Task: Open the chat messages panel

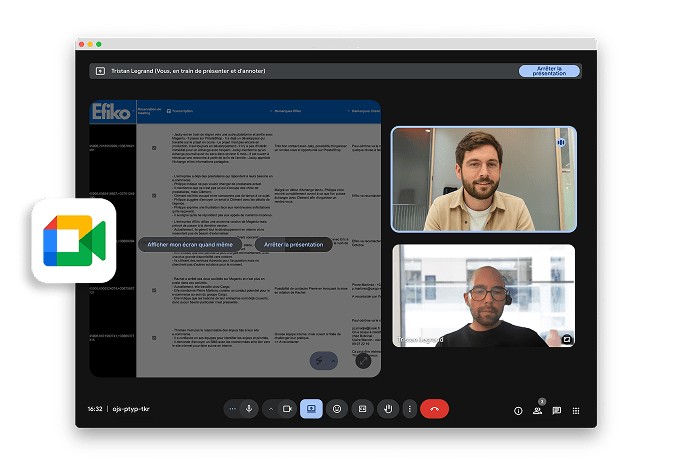Action: [556, 410]
